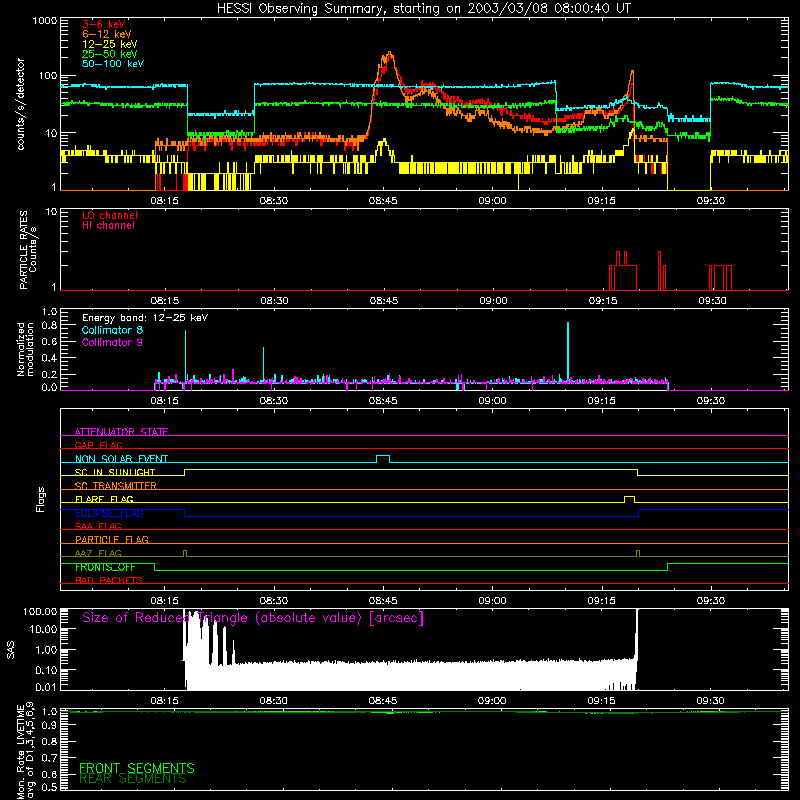
Task: Click the 'Mon. Rate LIVETIME' axis label
Action: click(x=21, y=753)
